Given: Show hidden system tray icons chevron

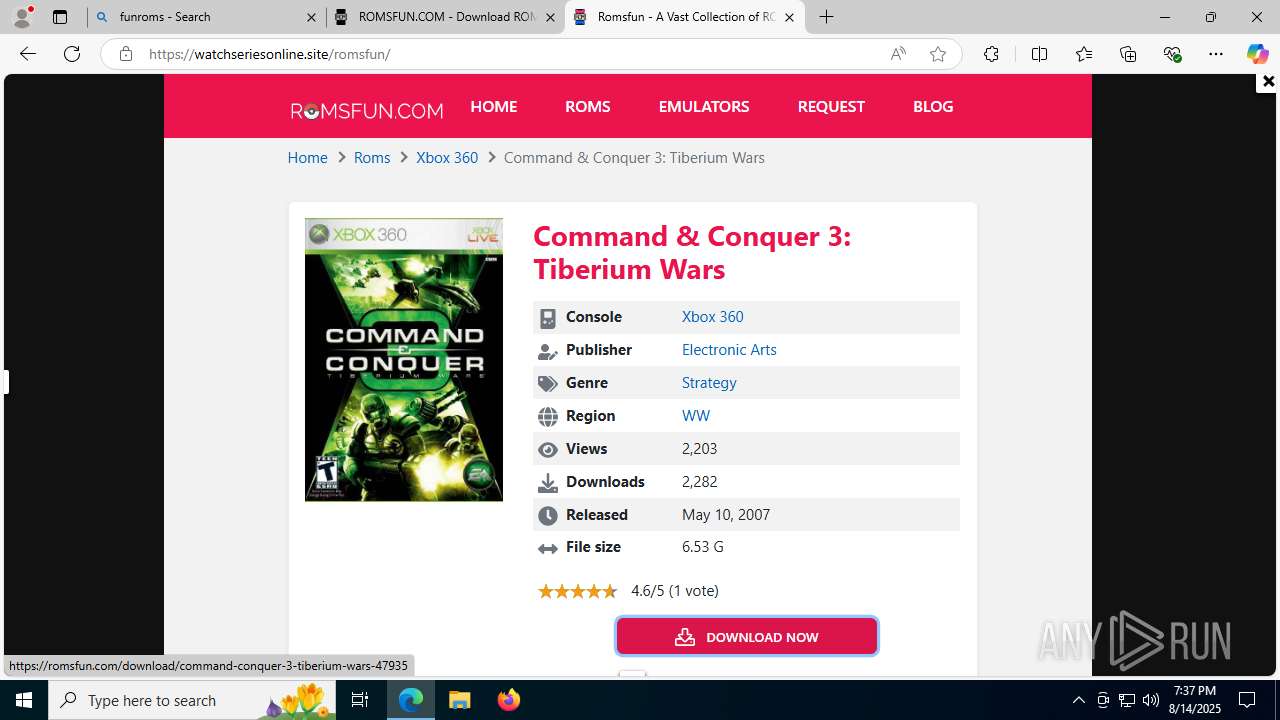Looking at the screenshot, I should (1078, 700).
